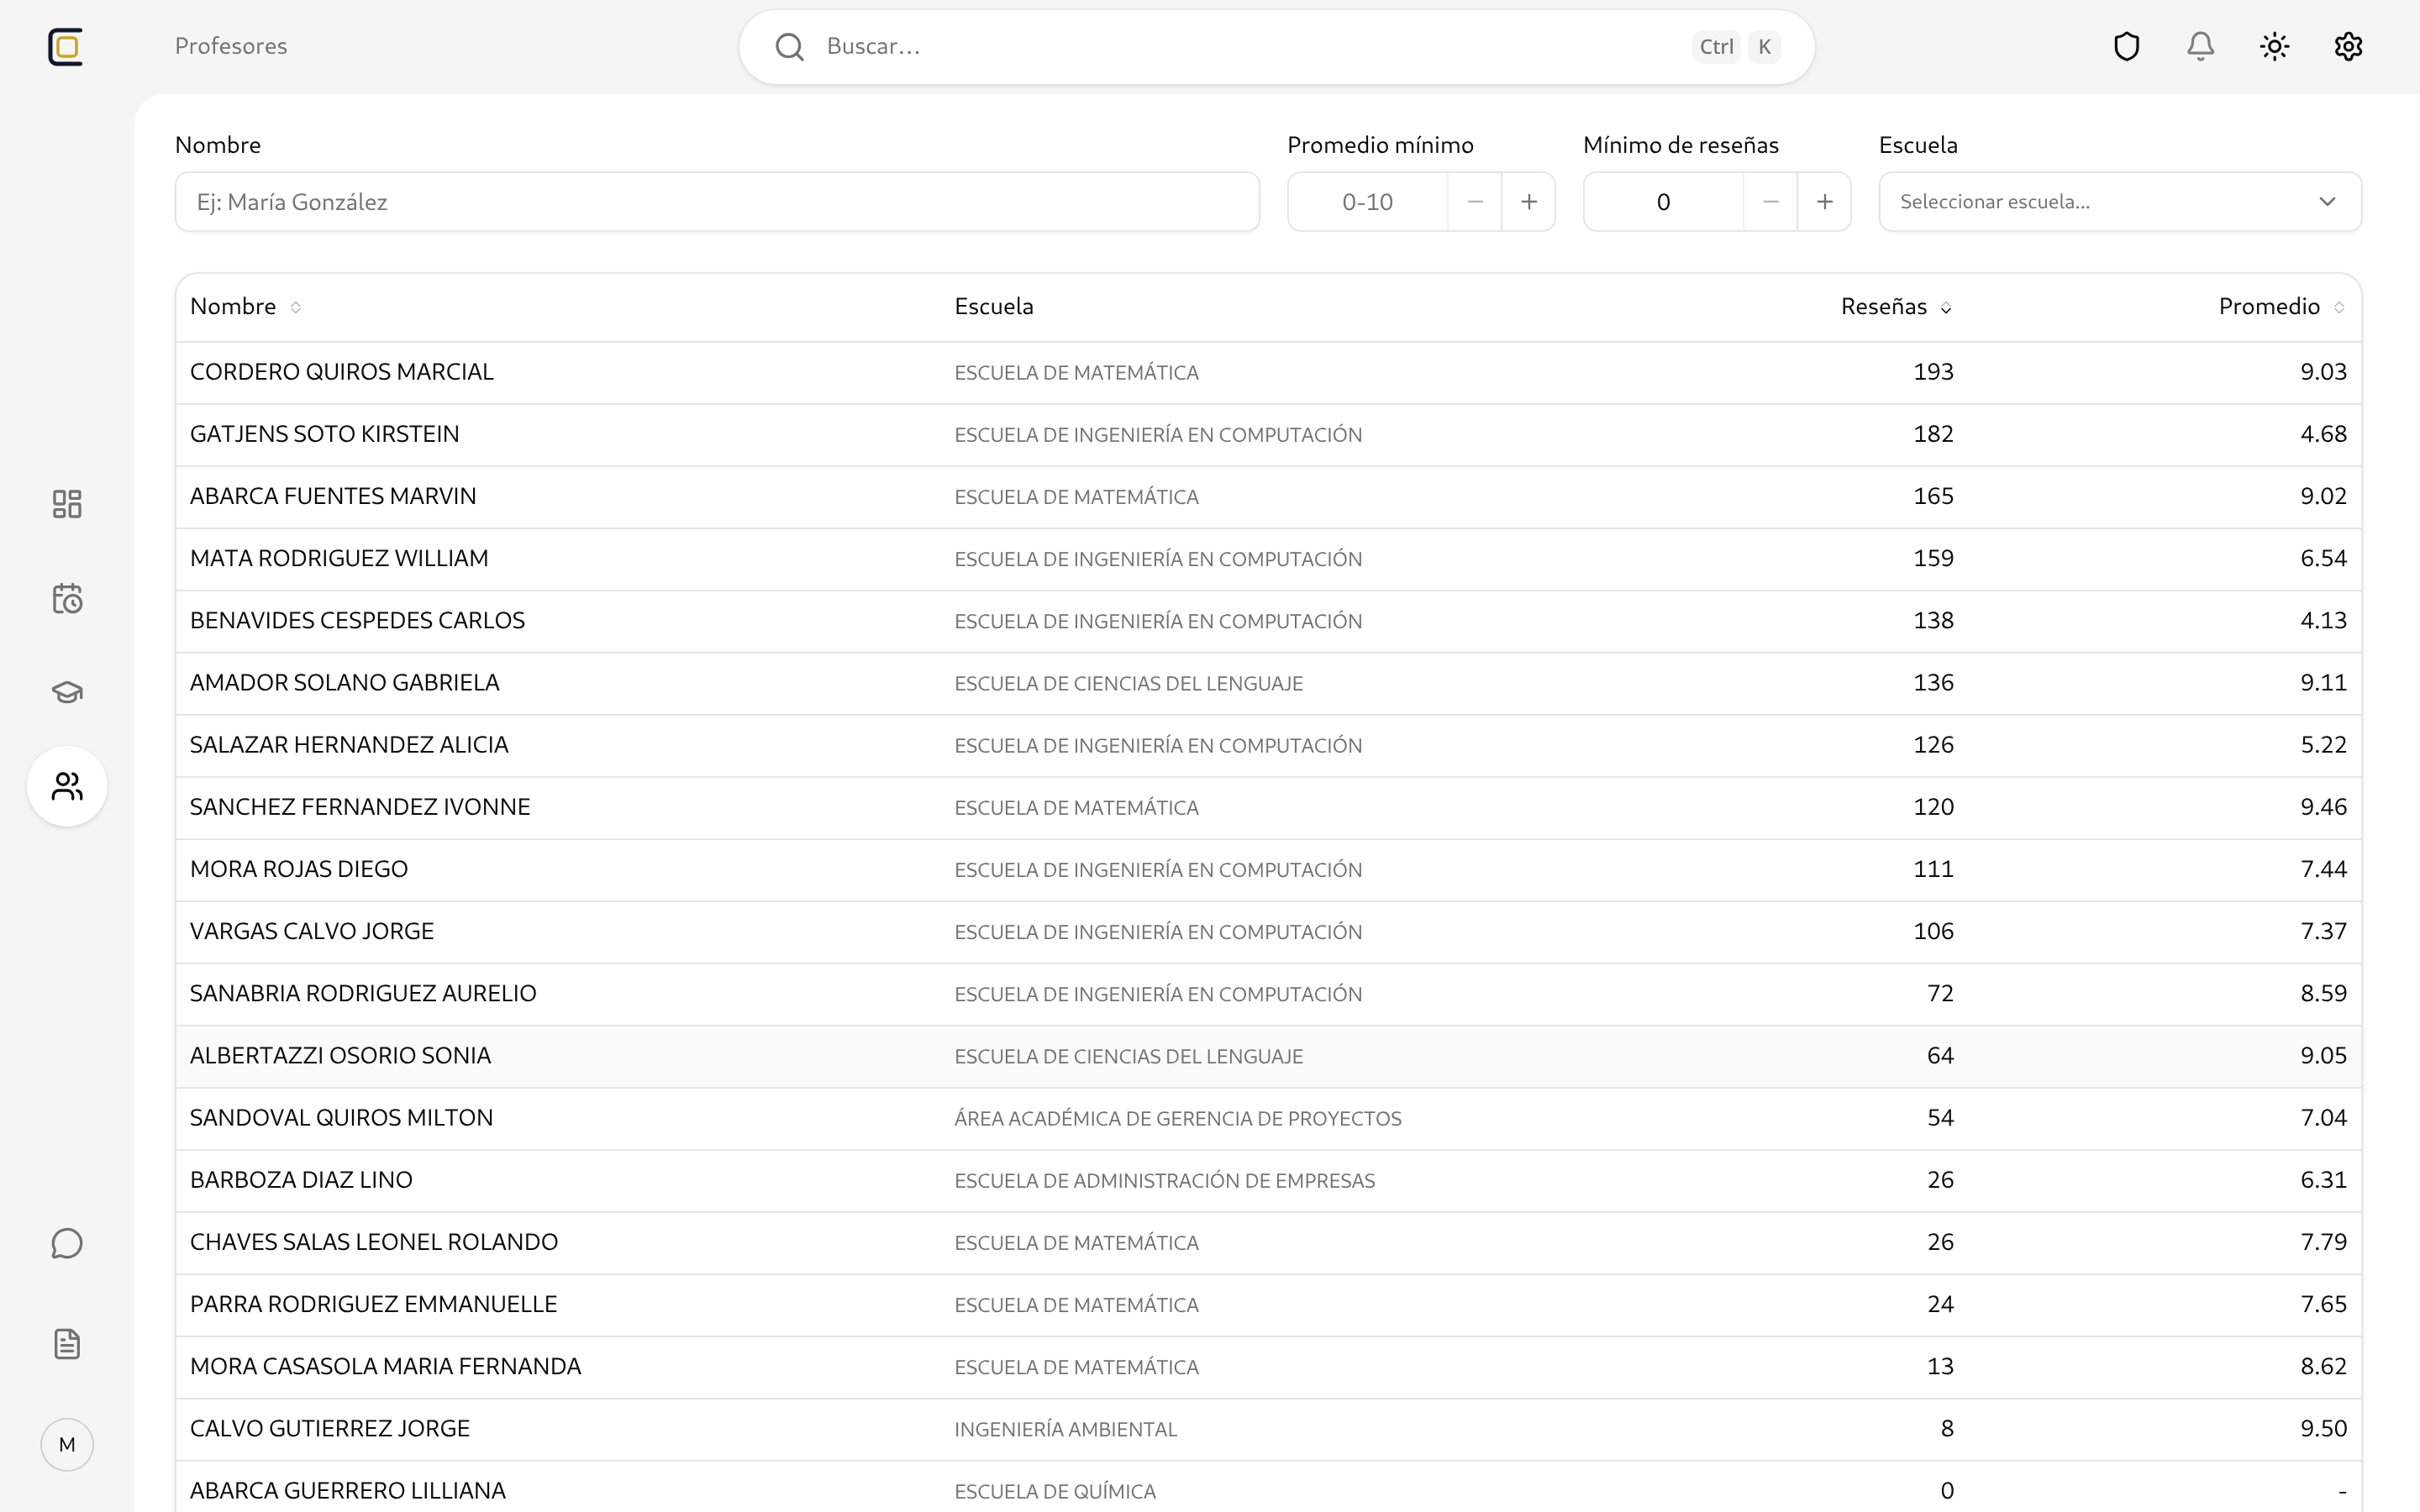Click INGENIERÍA AMBIENTAL school cell

1066,1430
